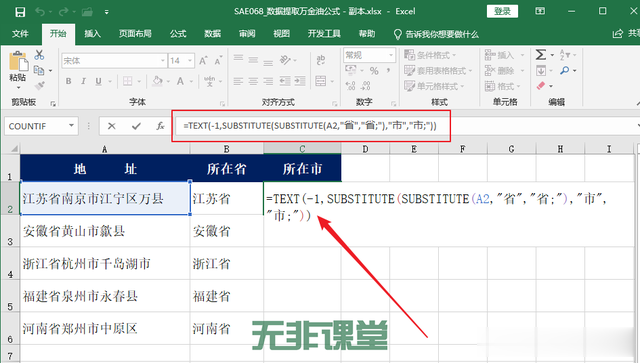This screenshot has height=363, width=640.
Task: Switch to the 开发工具 ribbon tab
Action: pos(324,33)
